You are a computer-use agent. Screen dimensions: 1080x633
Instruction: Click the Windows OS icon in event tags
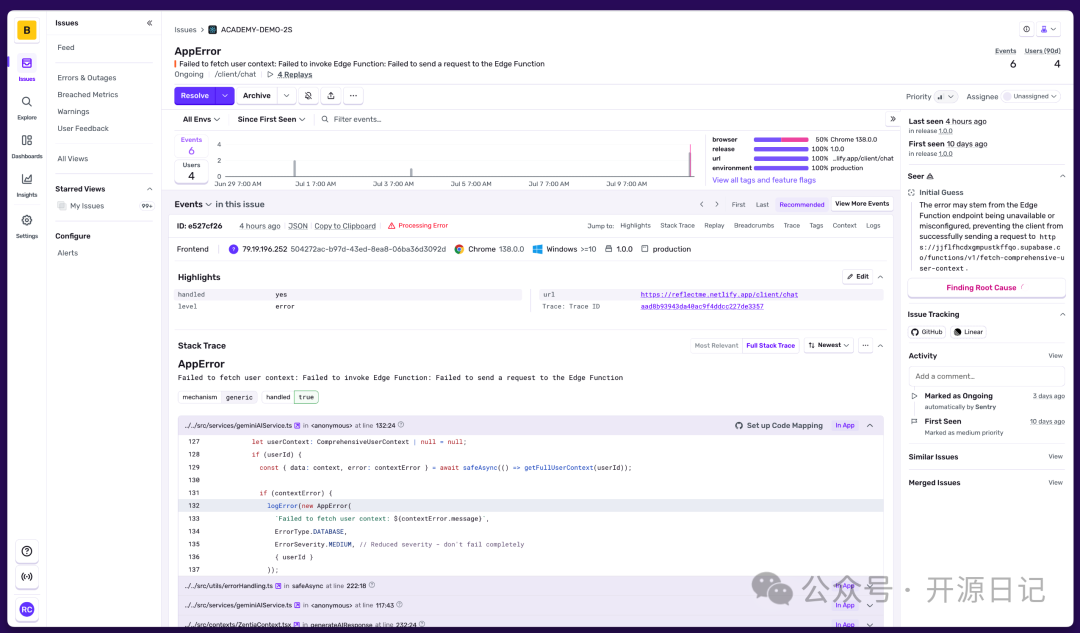[x=538, y=249]
